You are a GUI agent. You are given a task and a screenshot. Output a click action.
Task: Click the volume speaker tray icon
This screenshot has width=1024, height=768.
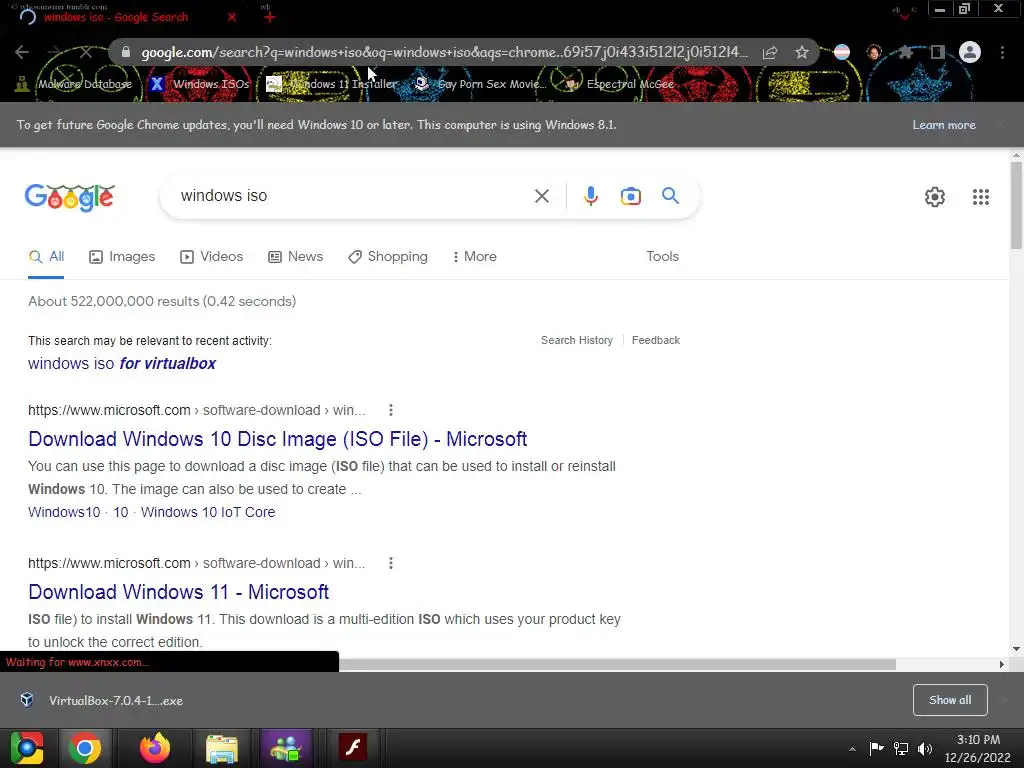925,749
